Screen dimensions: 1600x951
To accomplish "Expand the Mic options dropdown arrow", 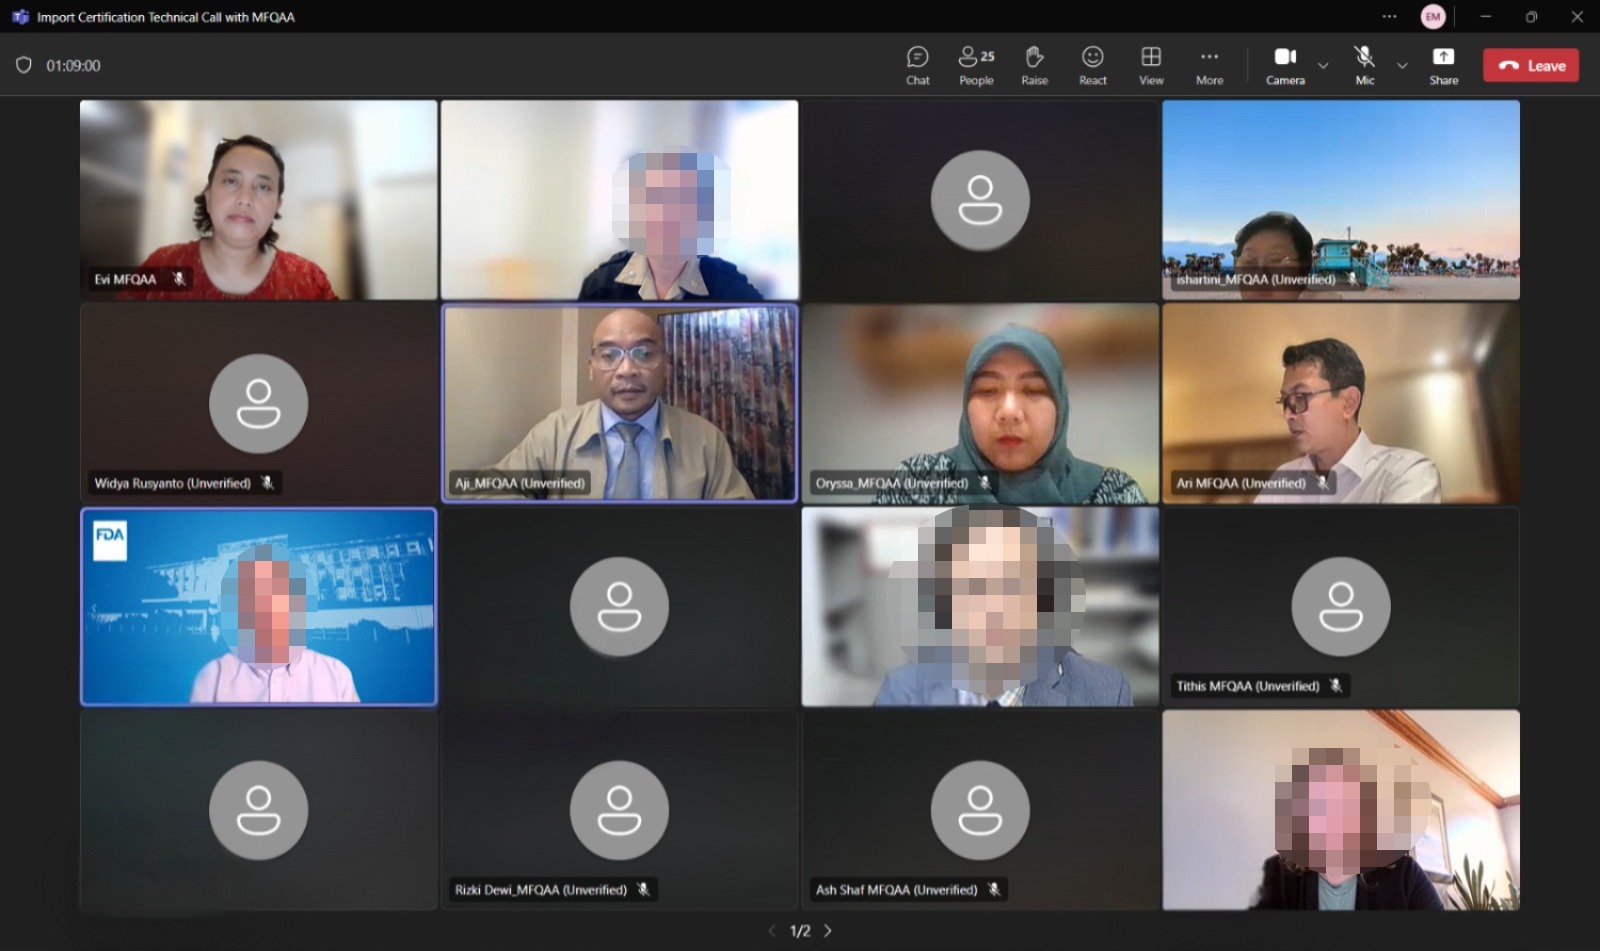I will [x=1402, y=66].
